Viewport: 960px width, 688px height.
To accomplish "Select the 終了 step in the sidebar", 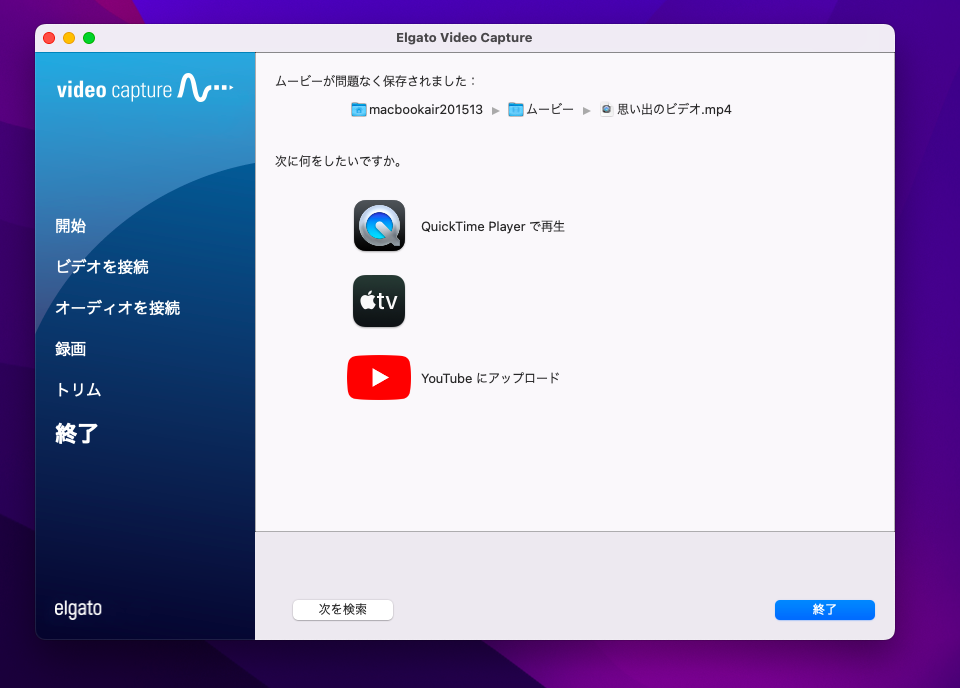I will click(x=77, y=434).
